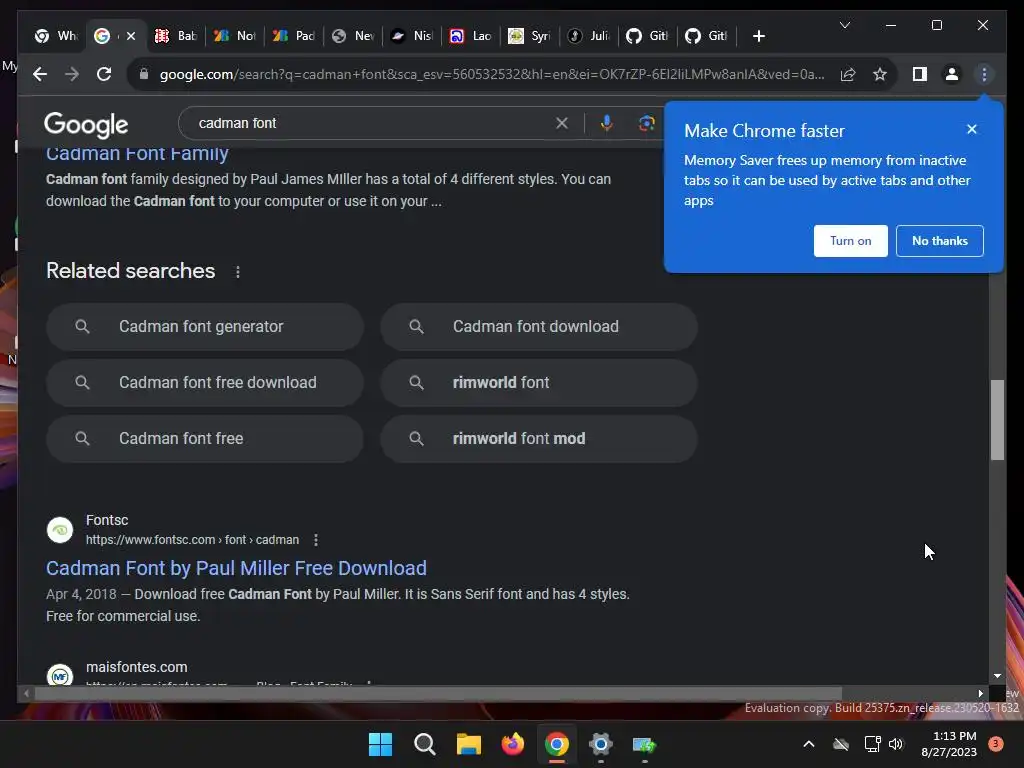Switch to the 'Lao' tab
The width and height of the screenshot is (1024, 768).
pyautogui.click(x=470, y=36)
